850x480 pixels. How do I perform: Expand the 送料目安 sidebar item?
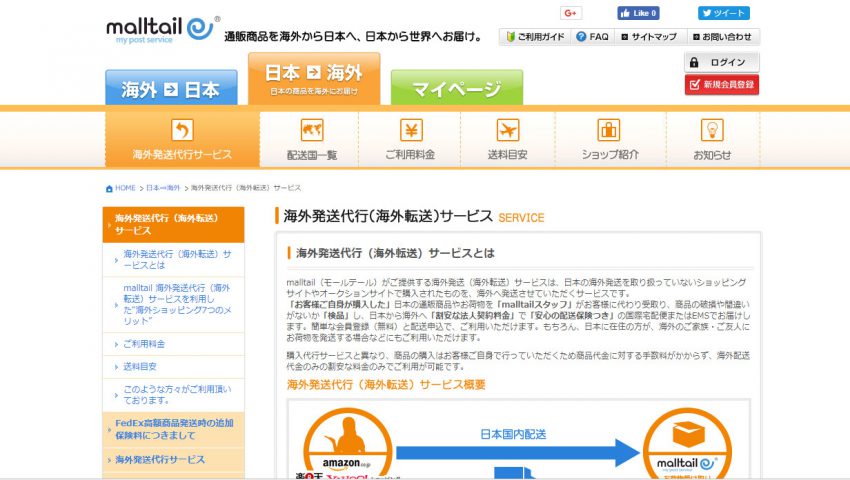139,367
